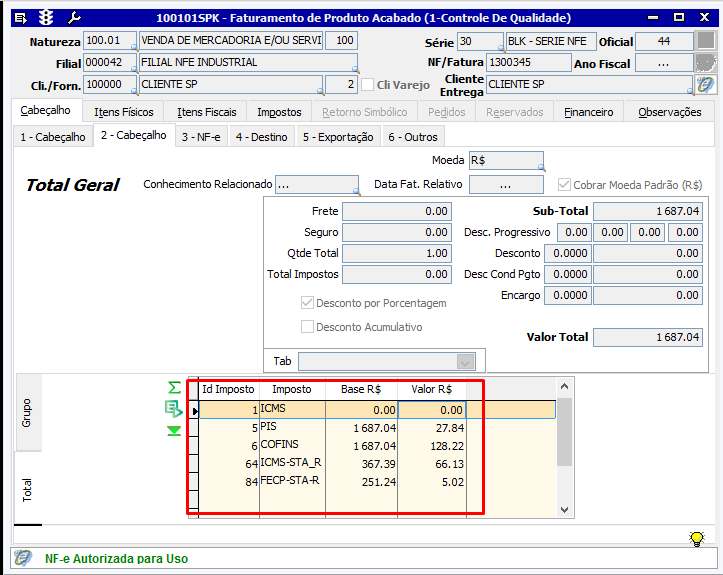Select the Total vertical tab
The image size is (723, 575).
[x=28, y=489]
